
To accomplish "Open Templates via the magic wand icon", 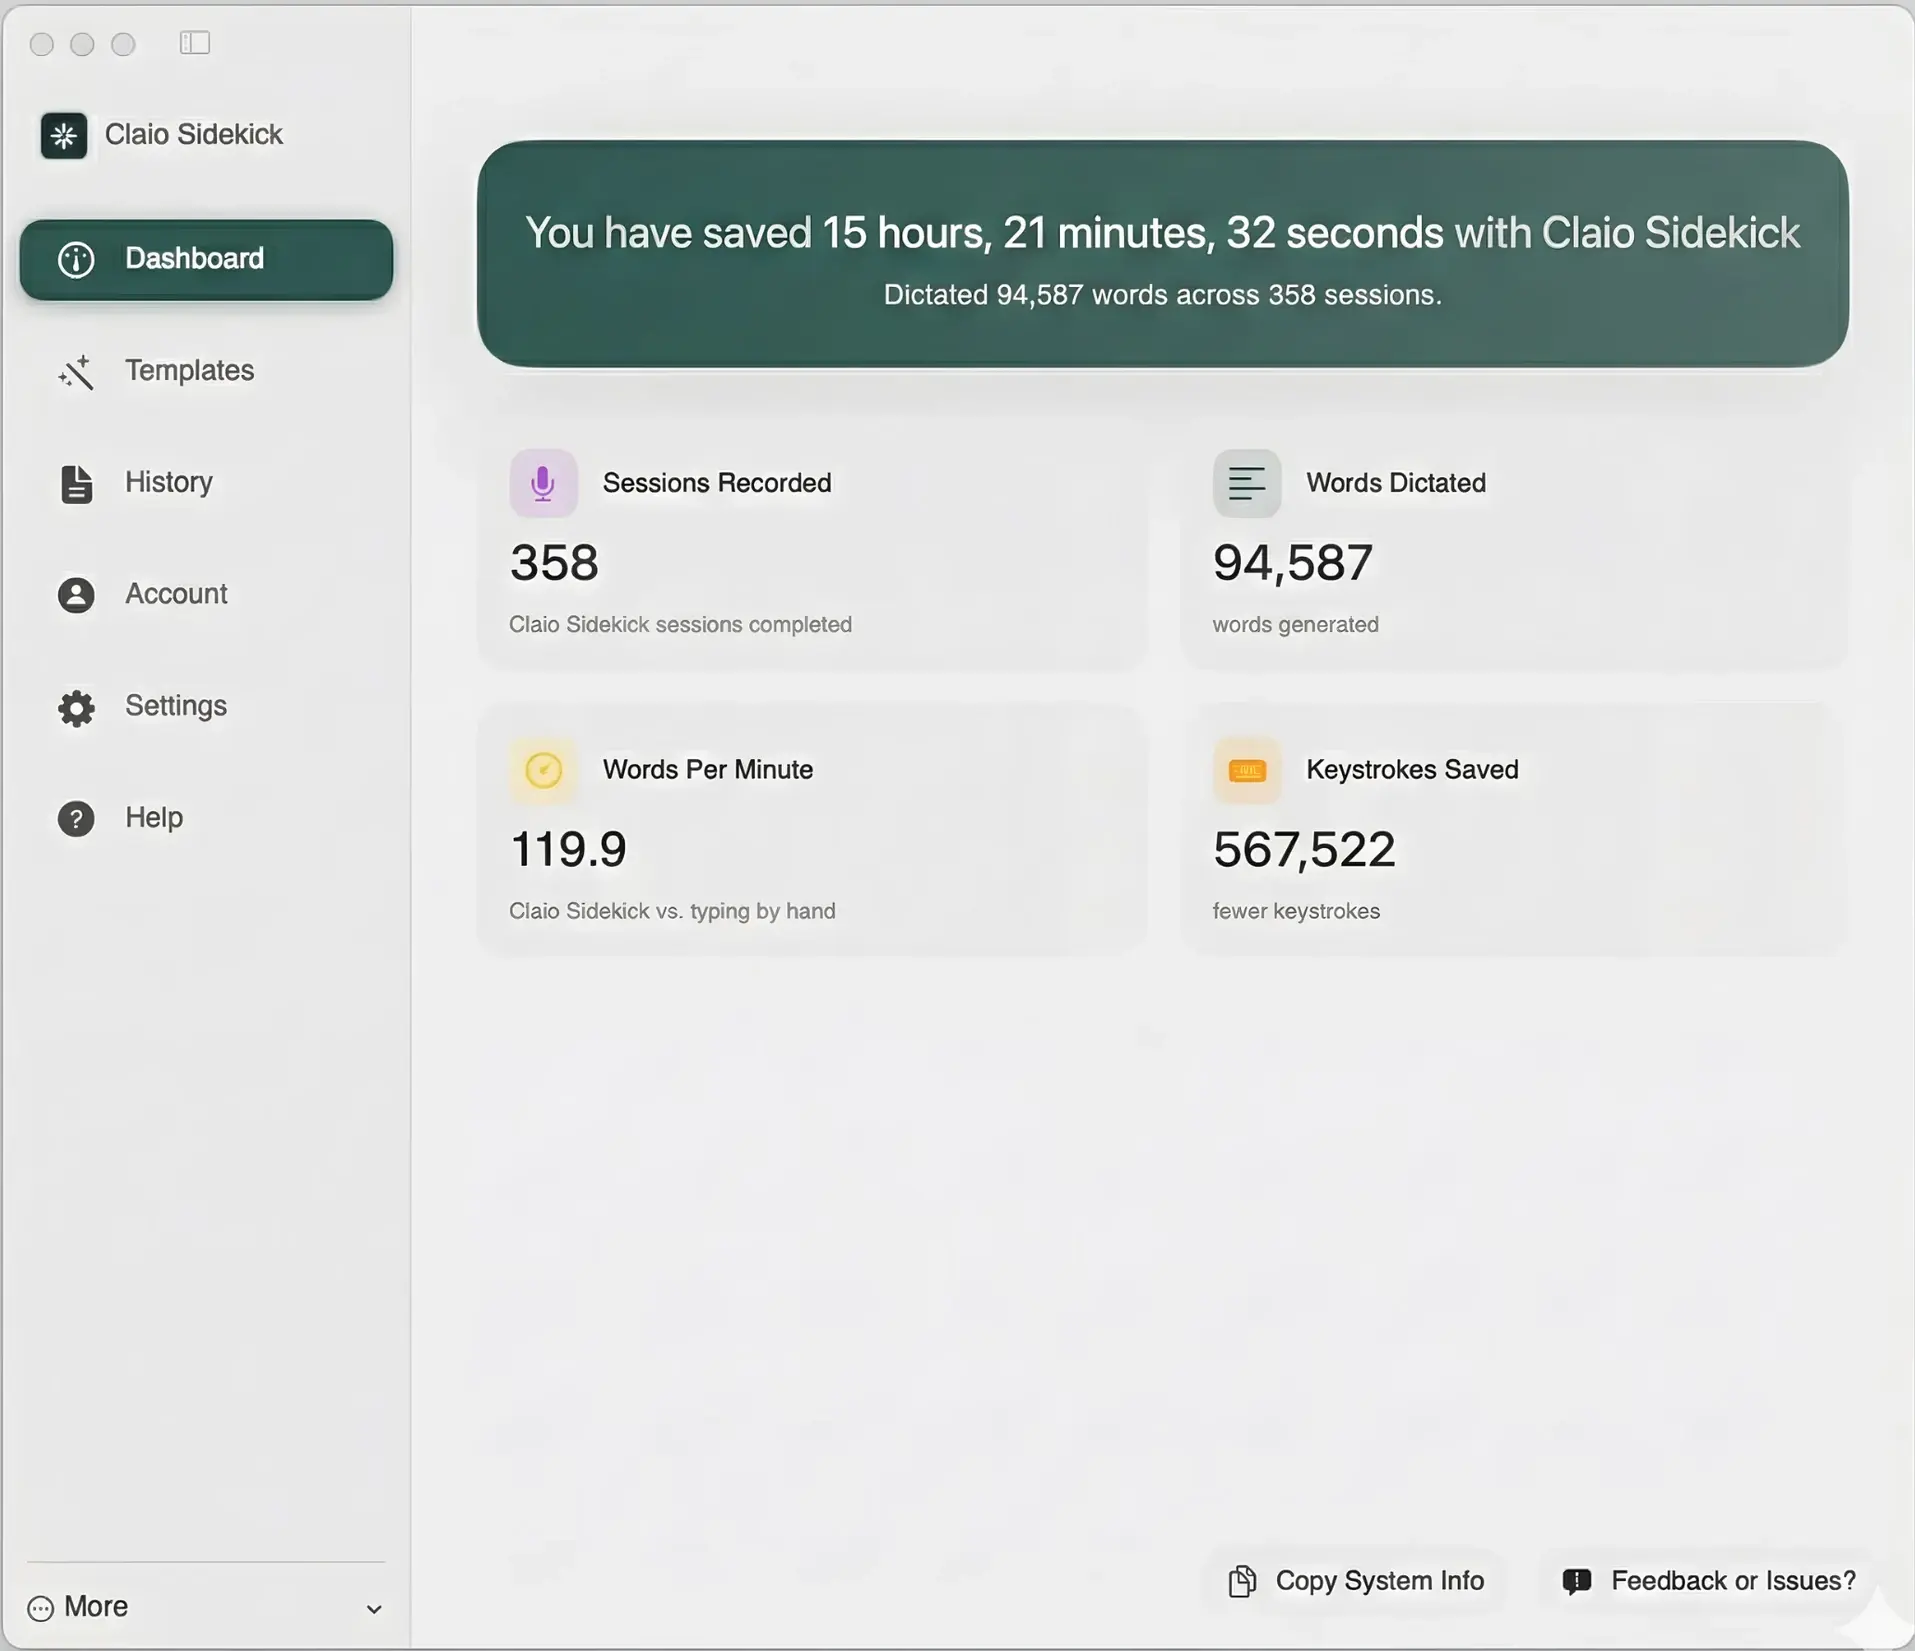I will [78, 372].
